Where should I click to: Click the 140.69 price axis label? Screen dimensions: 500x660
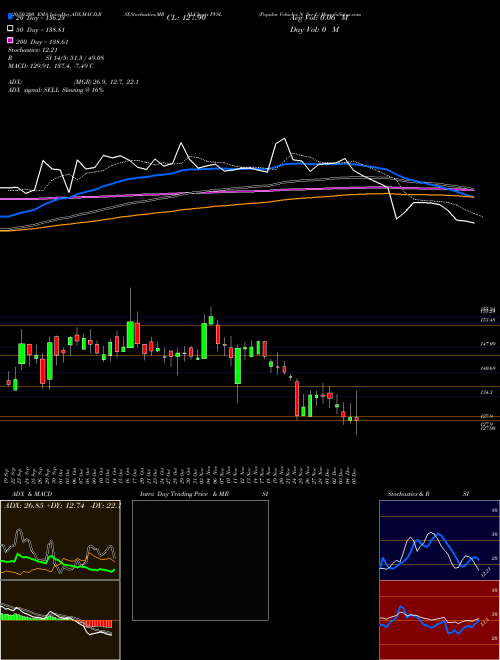[488, 368]
